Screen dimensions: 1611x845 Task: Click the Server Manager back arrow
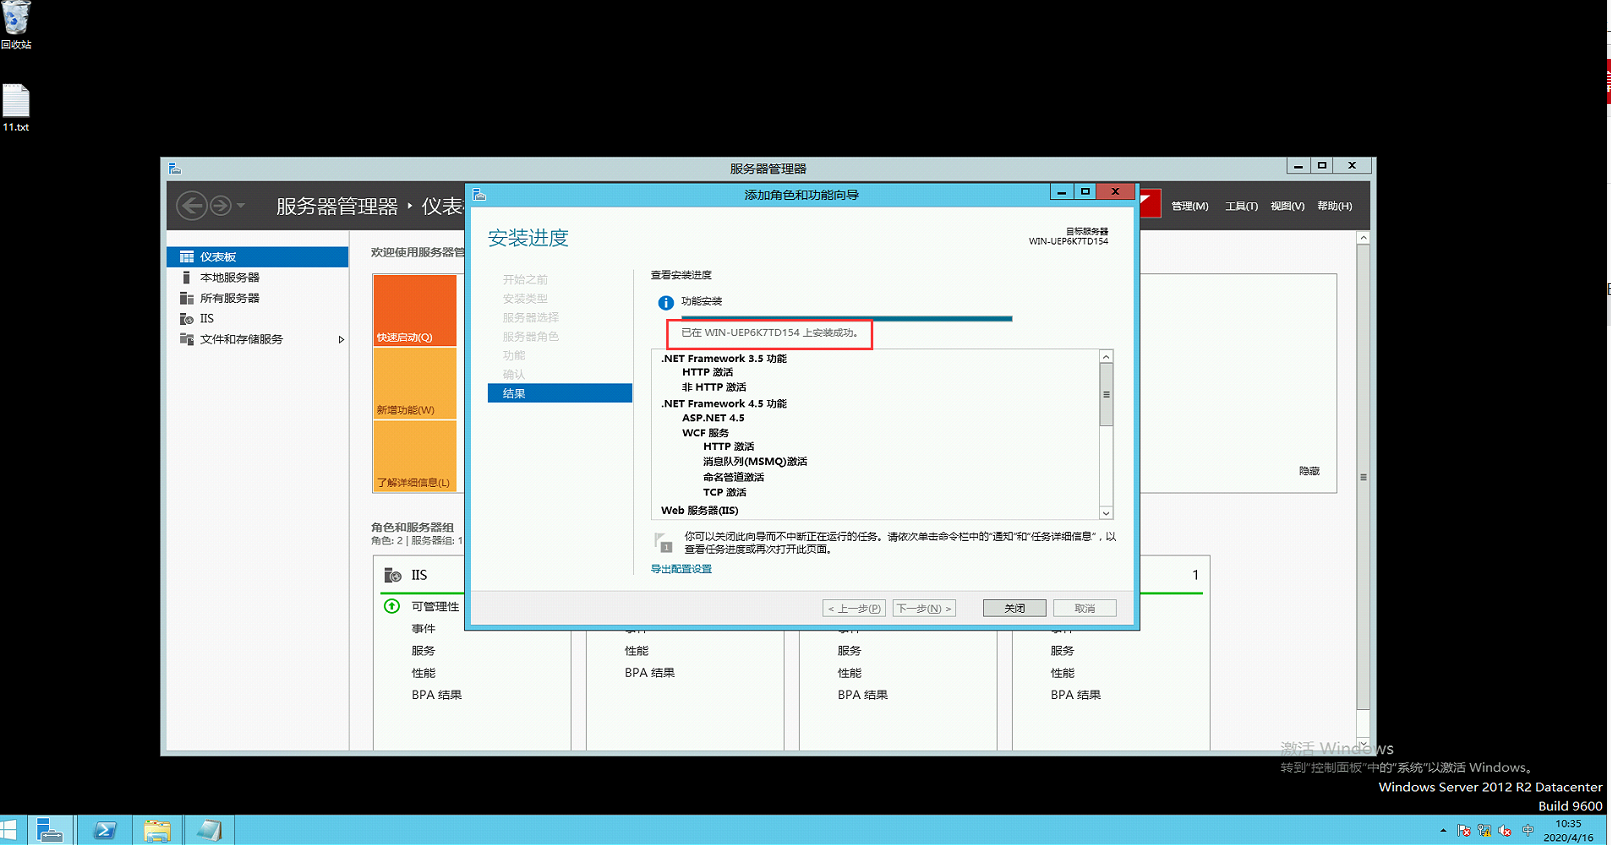(x=191, y=206)
